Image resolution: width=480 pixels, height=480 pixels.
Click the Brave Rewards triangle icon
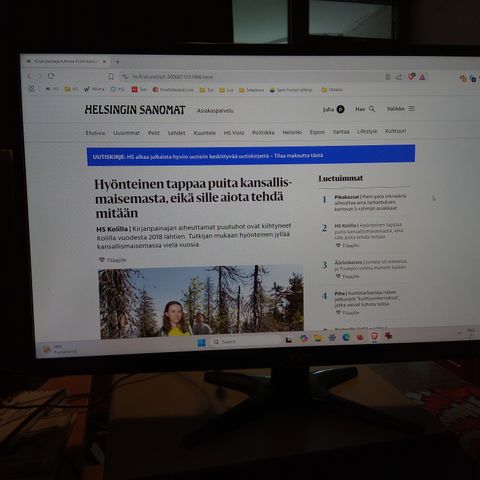(422, 77)
